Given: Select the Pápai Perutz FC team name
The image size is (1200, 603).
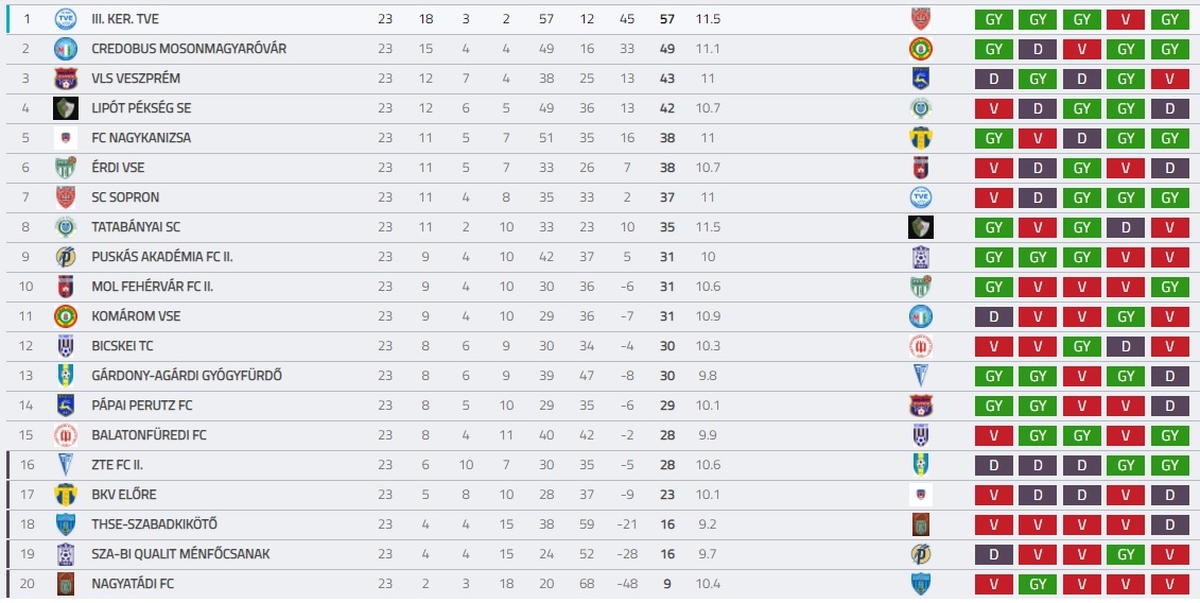Looking at the screenshot, I should click(x=141, y=406).
